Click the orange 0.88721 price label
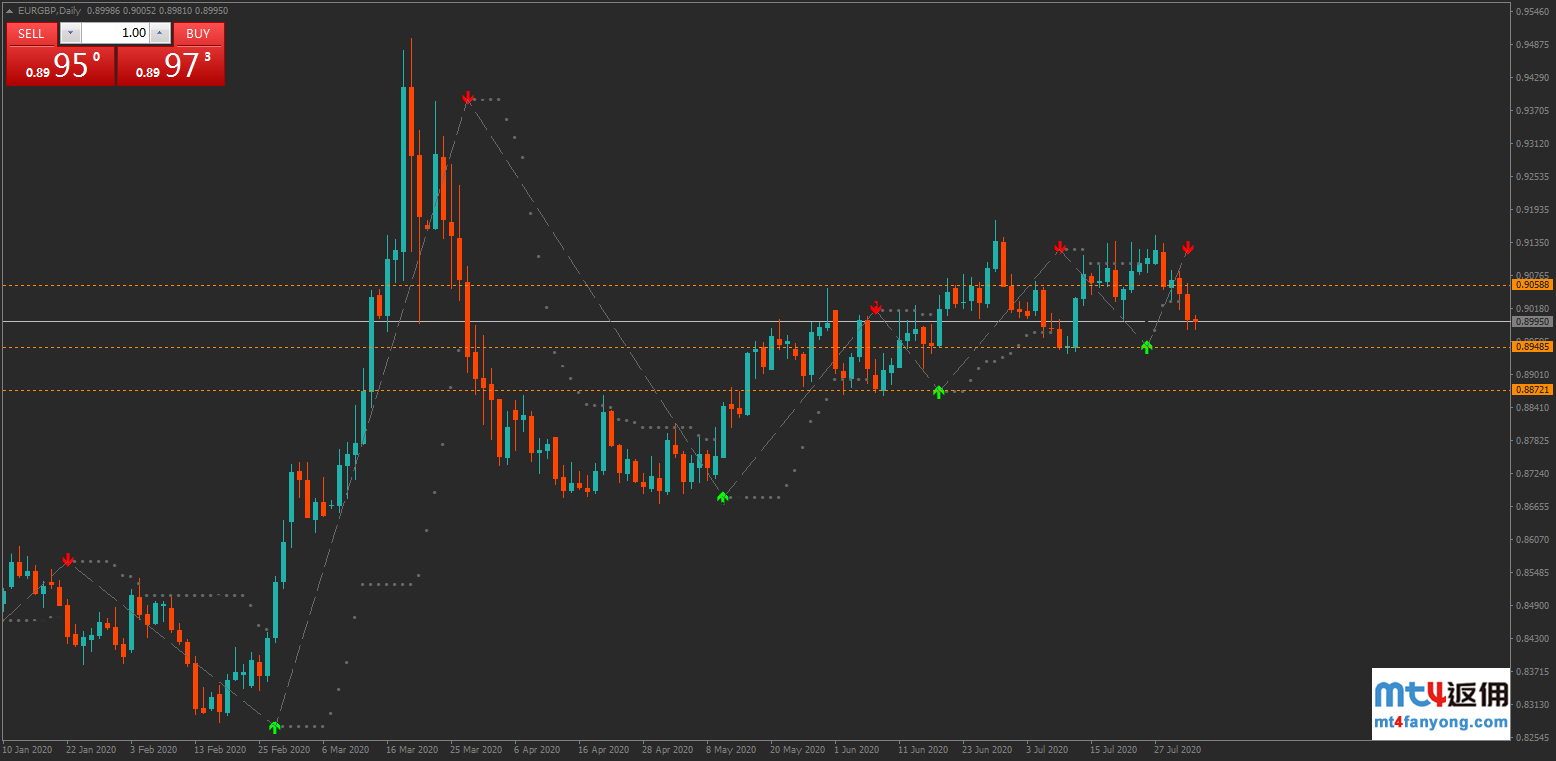The height and width of the screenshot is (761, 1556). tap(1532, 389)
